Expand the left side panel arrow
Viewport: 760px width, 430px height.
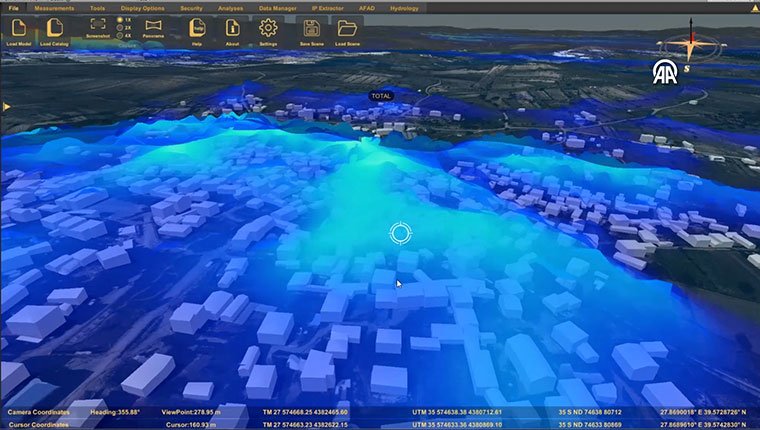point(7,105)
